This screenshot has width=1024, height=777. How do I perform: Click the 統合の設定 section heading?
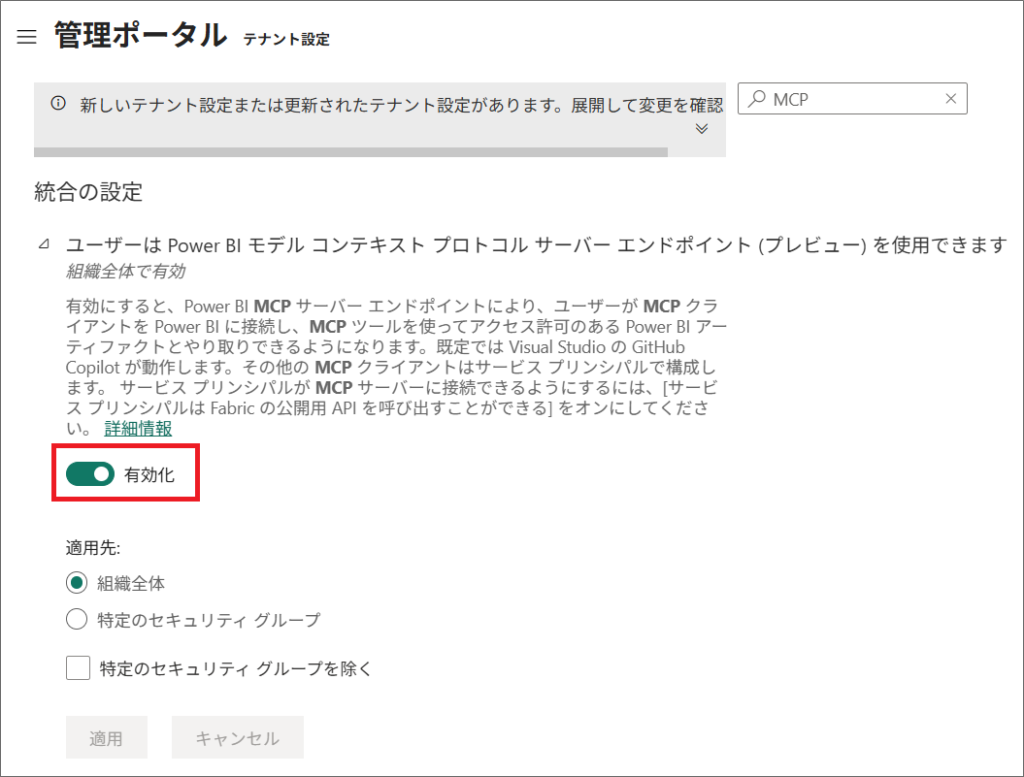pyautogui.click(x=88, y=192)
